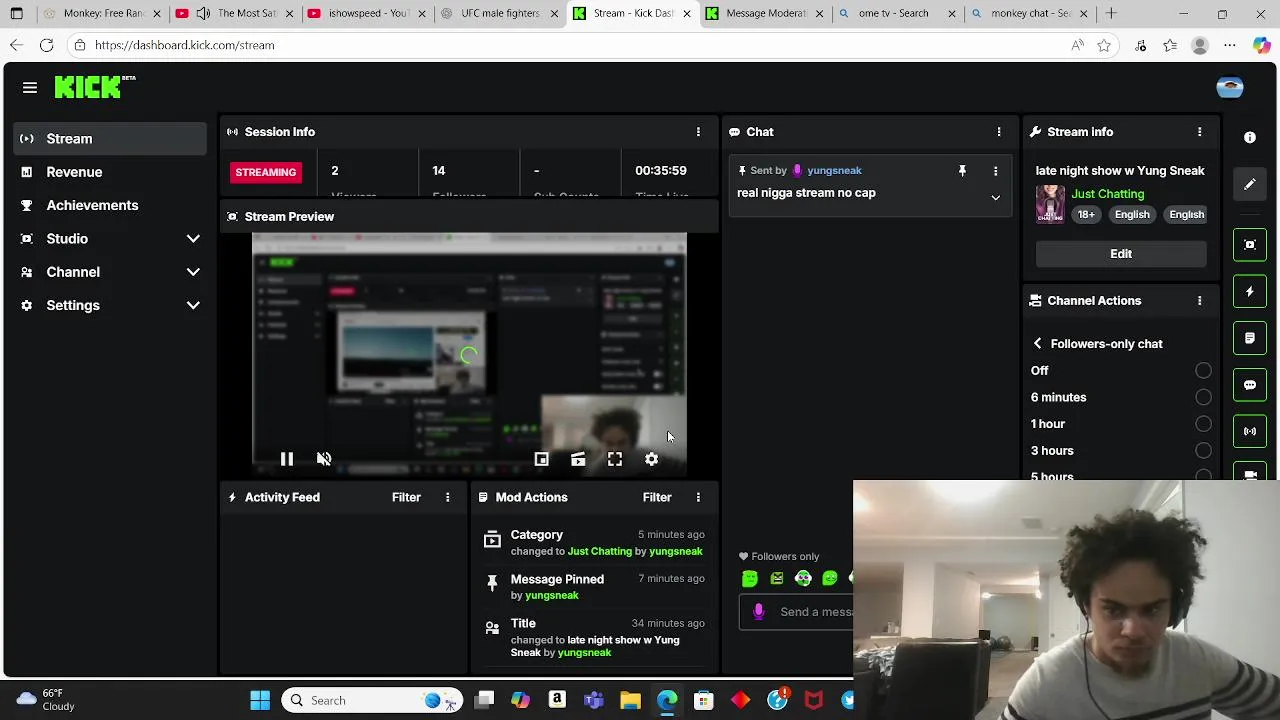Click yungsneak link in the Title mod action

click(x=584, y=653)
